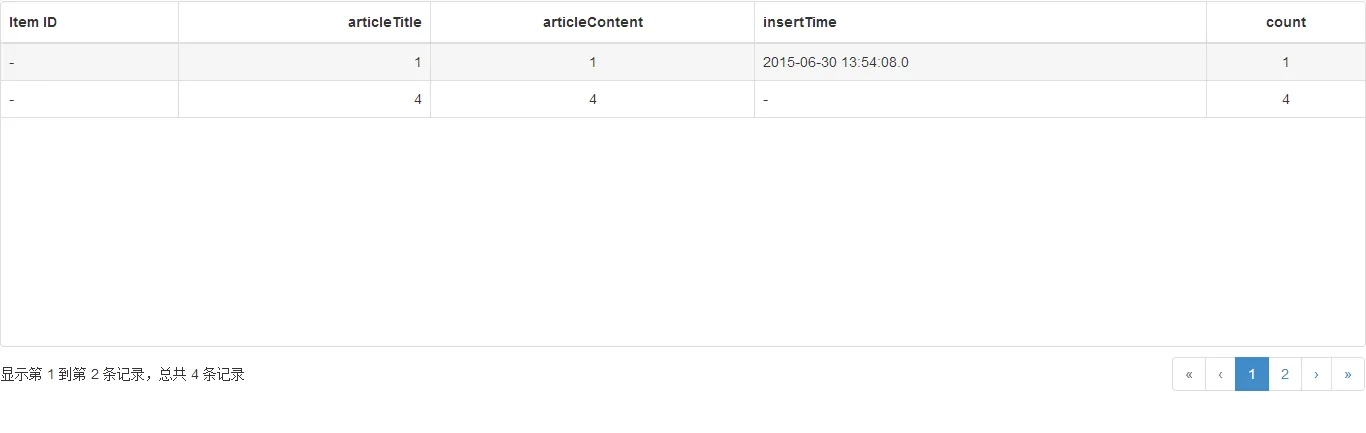Click Item ID cell in the first row

point(12,62)
